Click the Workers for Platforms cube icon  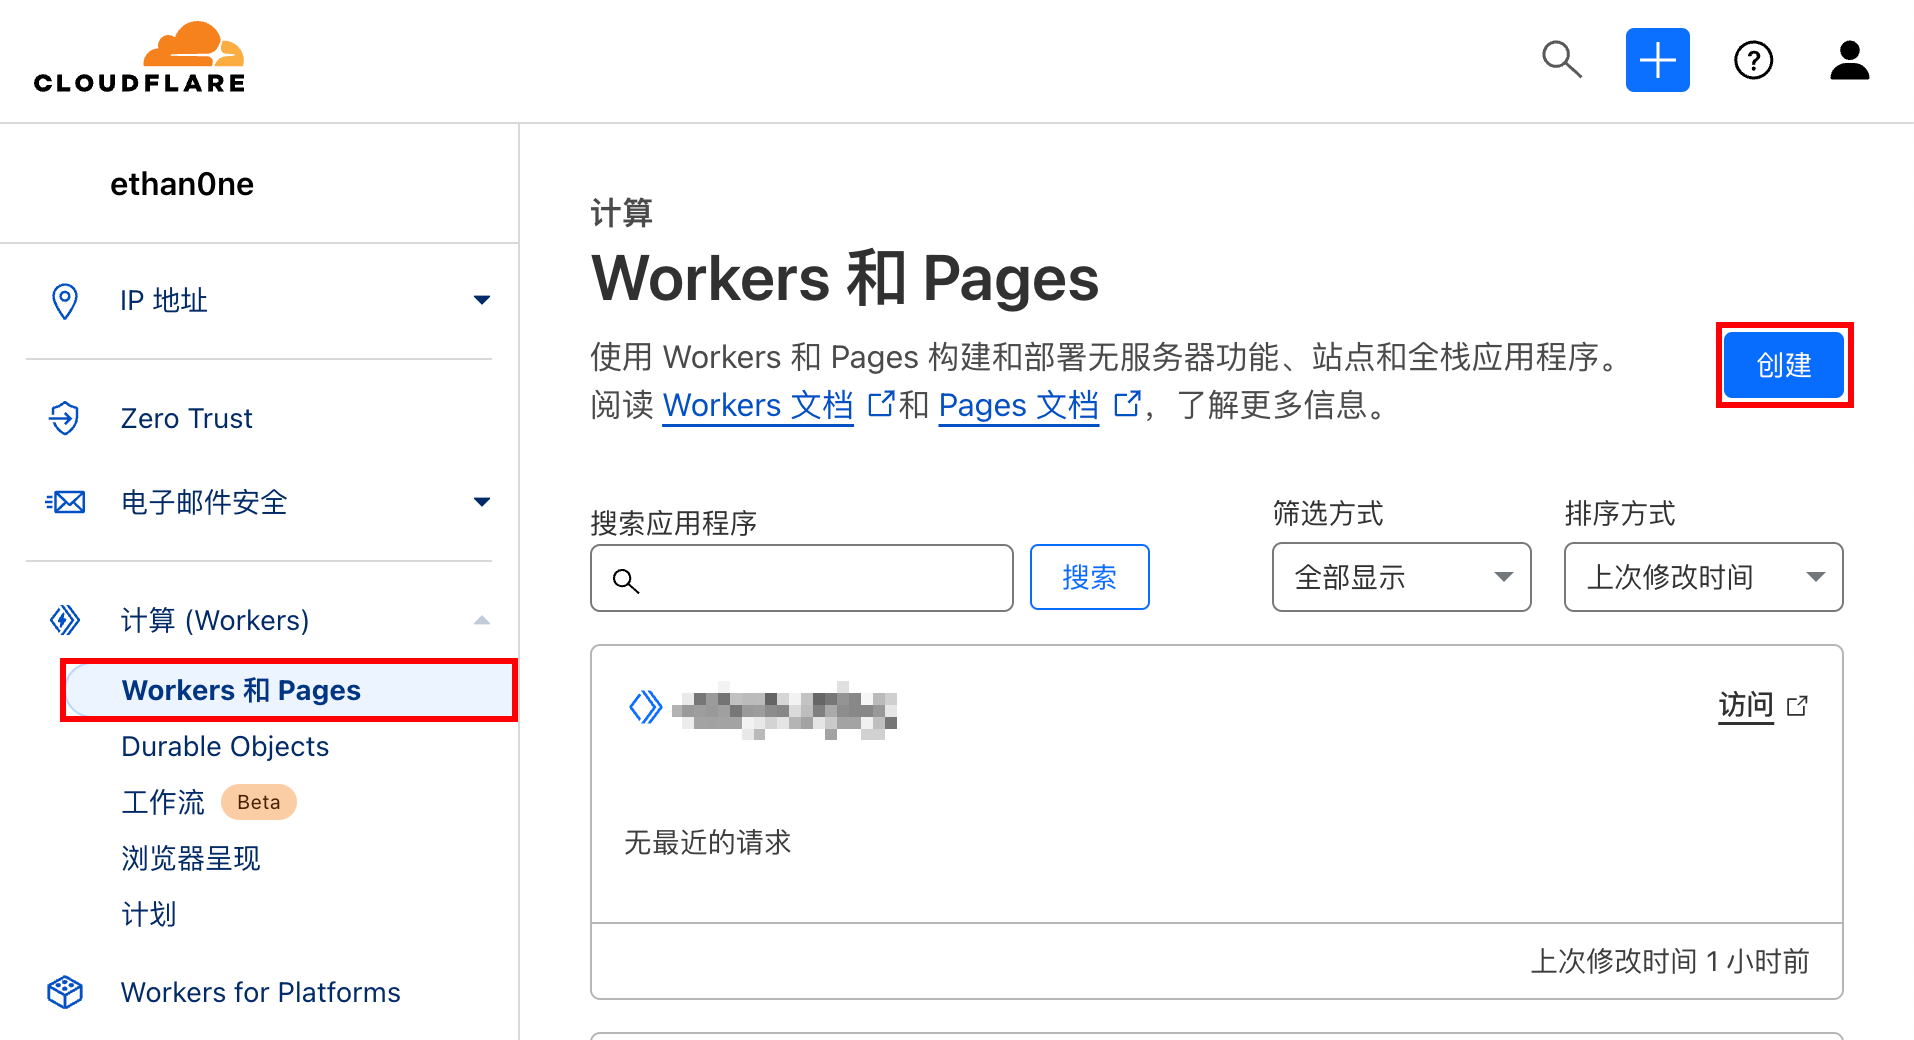tap(65, 992)
